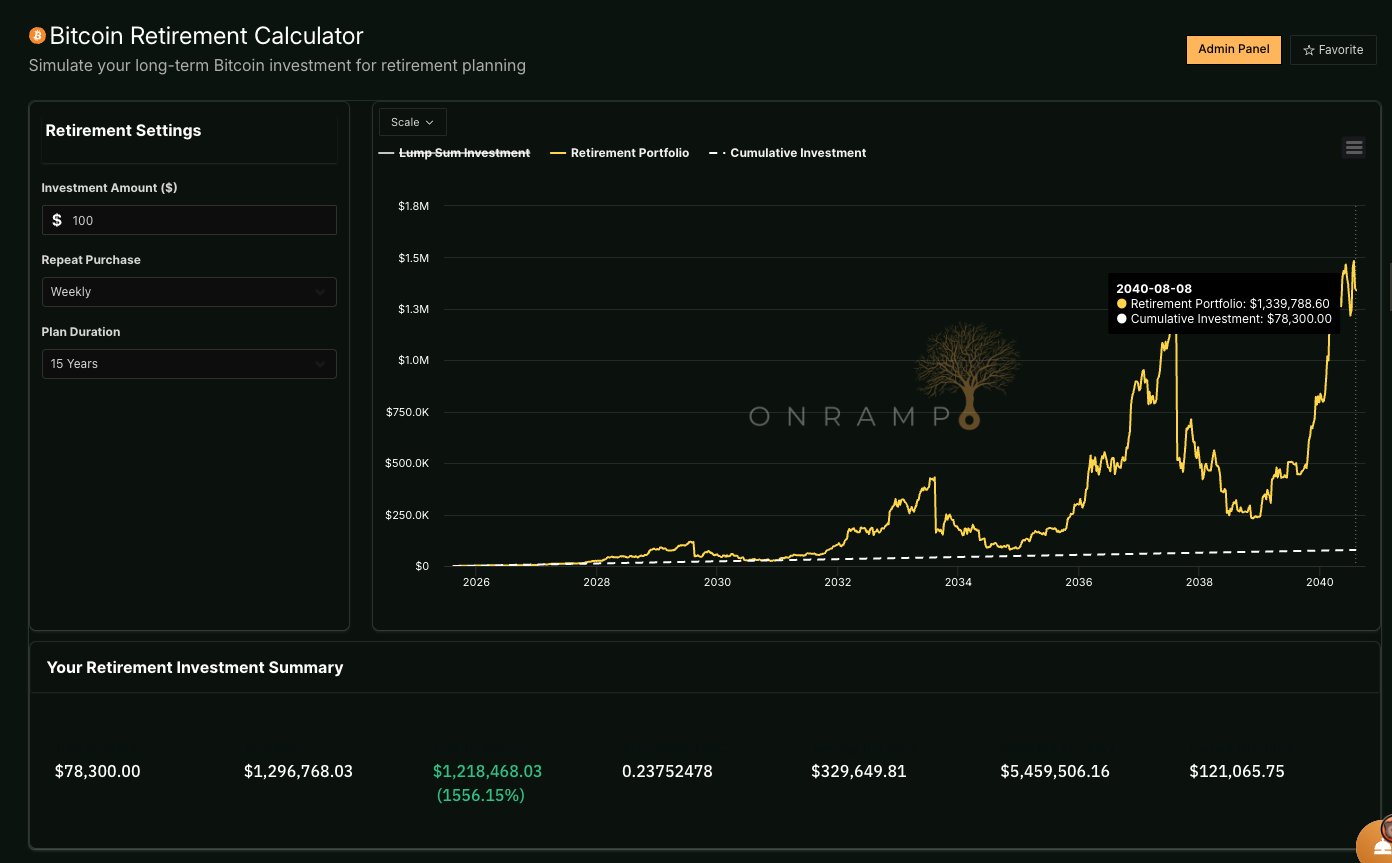The width and height of the screenshot is (1392, 863).
Task: Click the strikethrough line marker beside Lump Sum Investment
Action: 386,153
